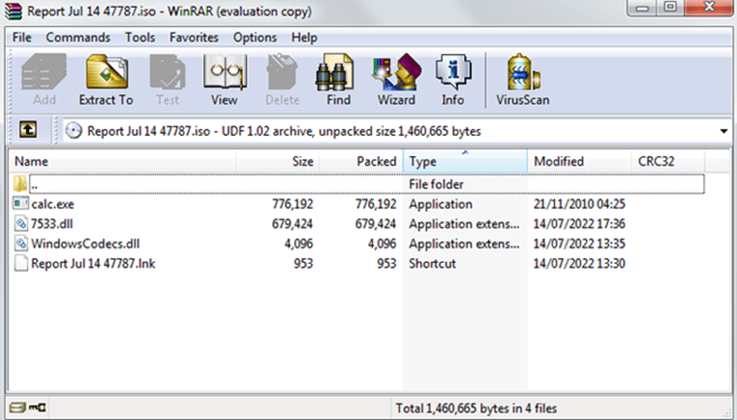Open the Options menu

[255, 37]
